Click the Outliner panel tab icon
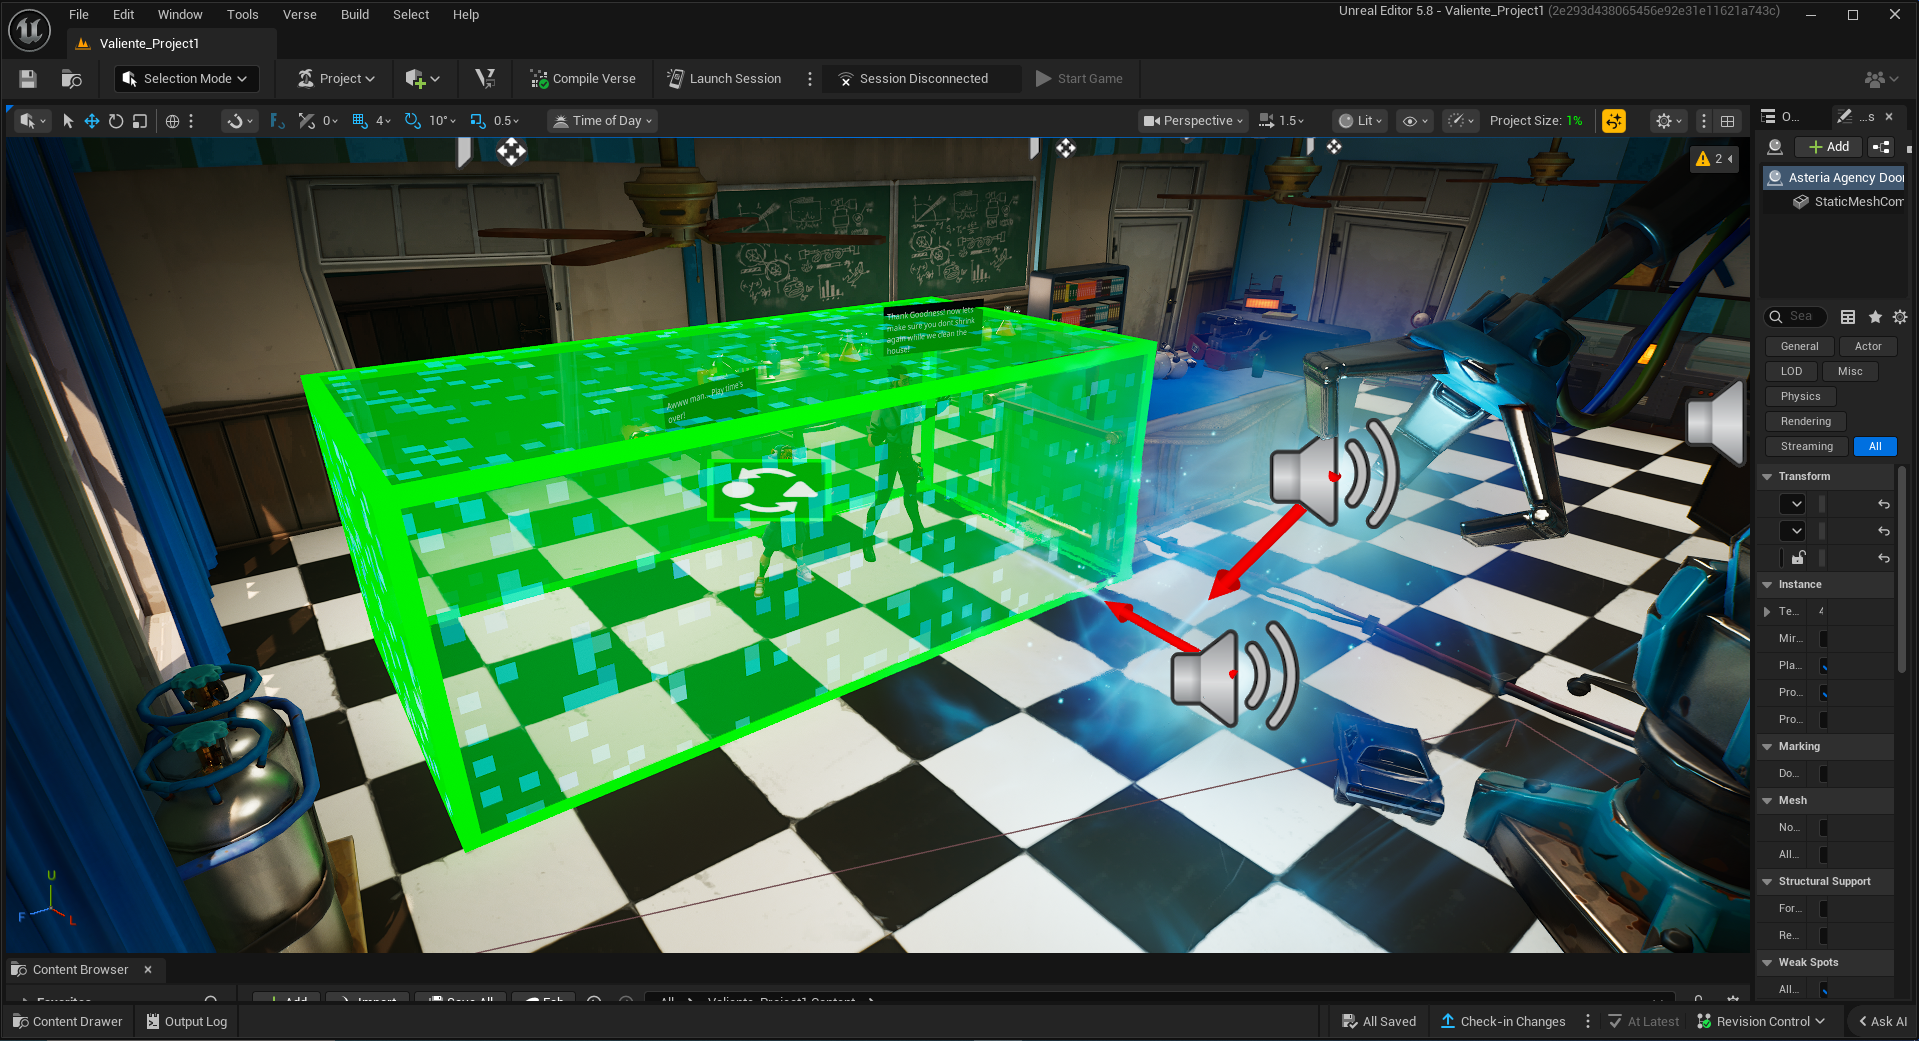The image size is (1919, 1041). (1768, 117)
